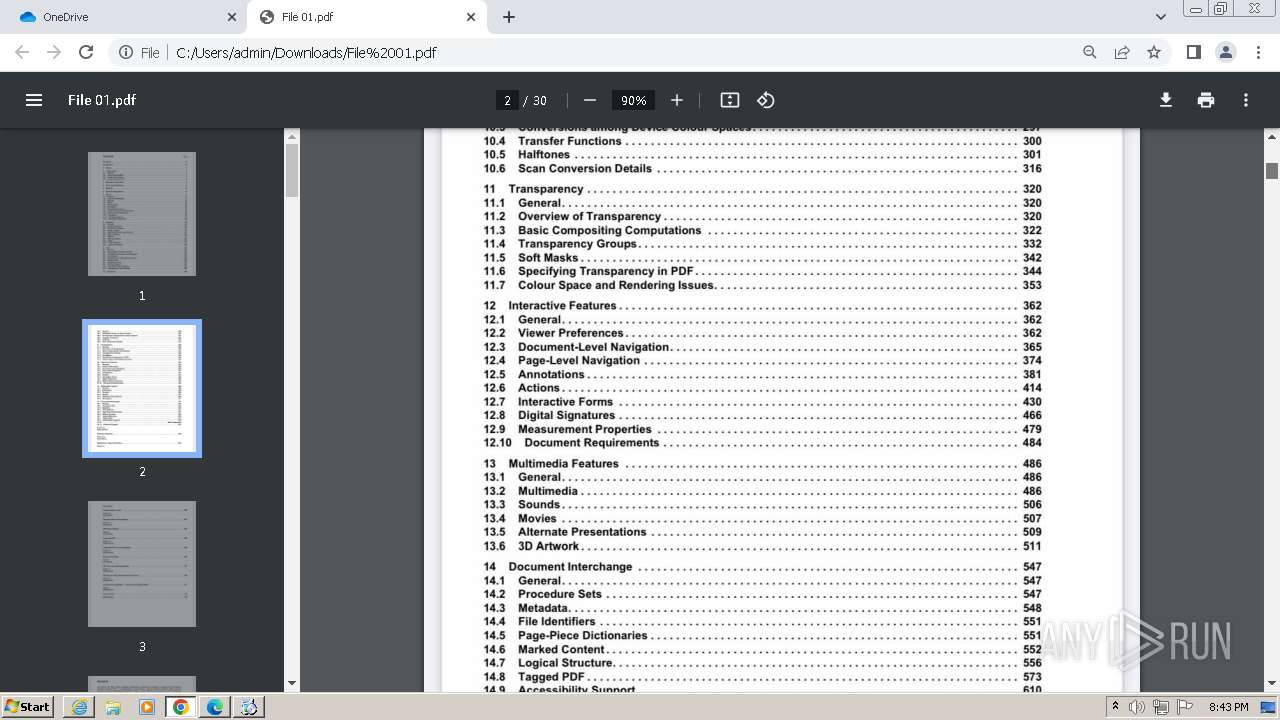View site information icon beside File
1280x720 pixels.
pyautogui.click(x=126, y=52)
